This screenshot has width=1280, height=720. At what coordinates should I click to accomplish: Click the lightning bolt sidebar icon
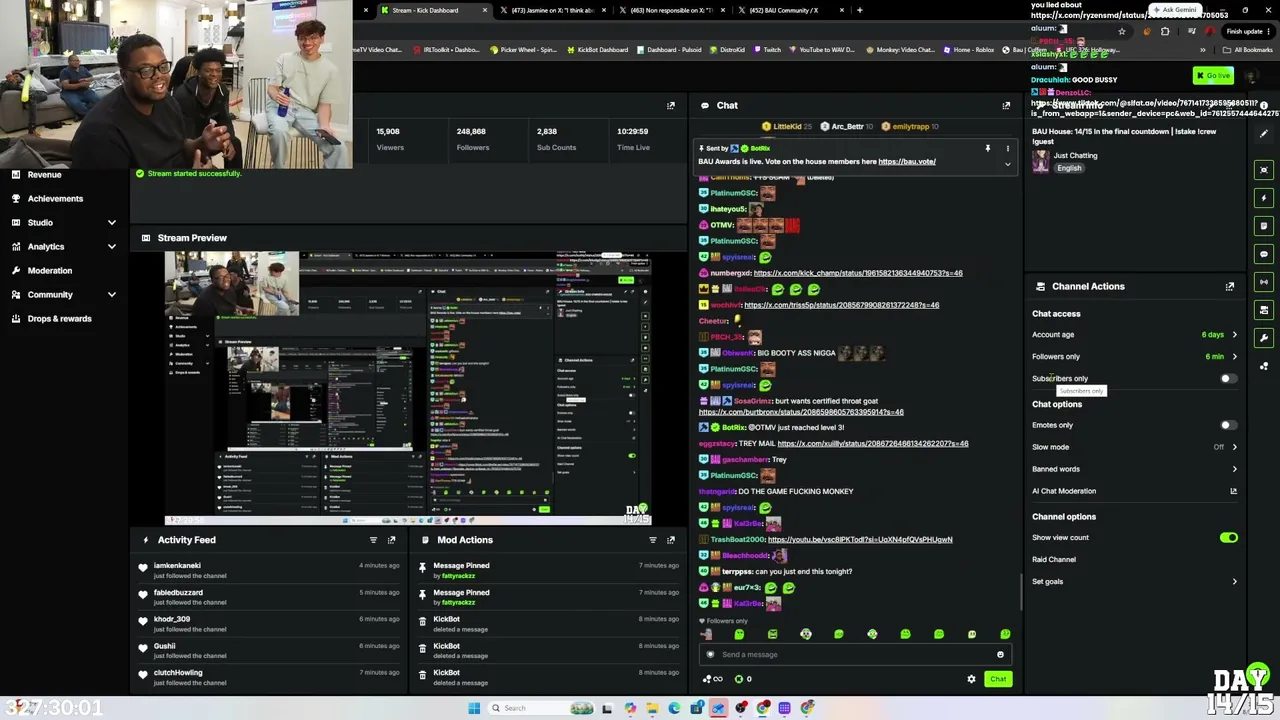point(1264,198)
